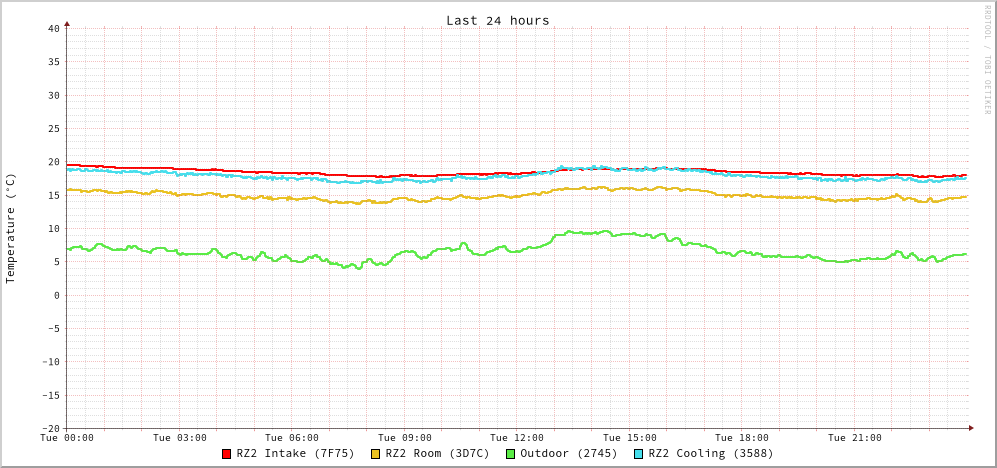
Task: Click the yellow RZ2 Room legend swatch
Action: click(x=376, y=454)
